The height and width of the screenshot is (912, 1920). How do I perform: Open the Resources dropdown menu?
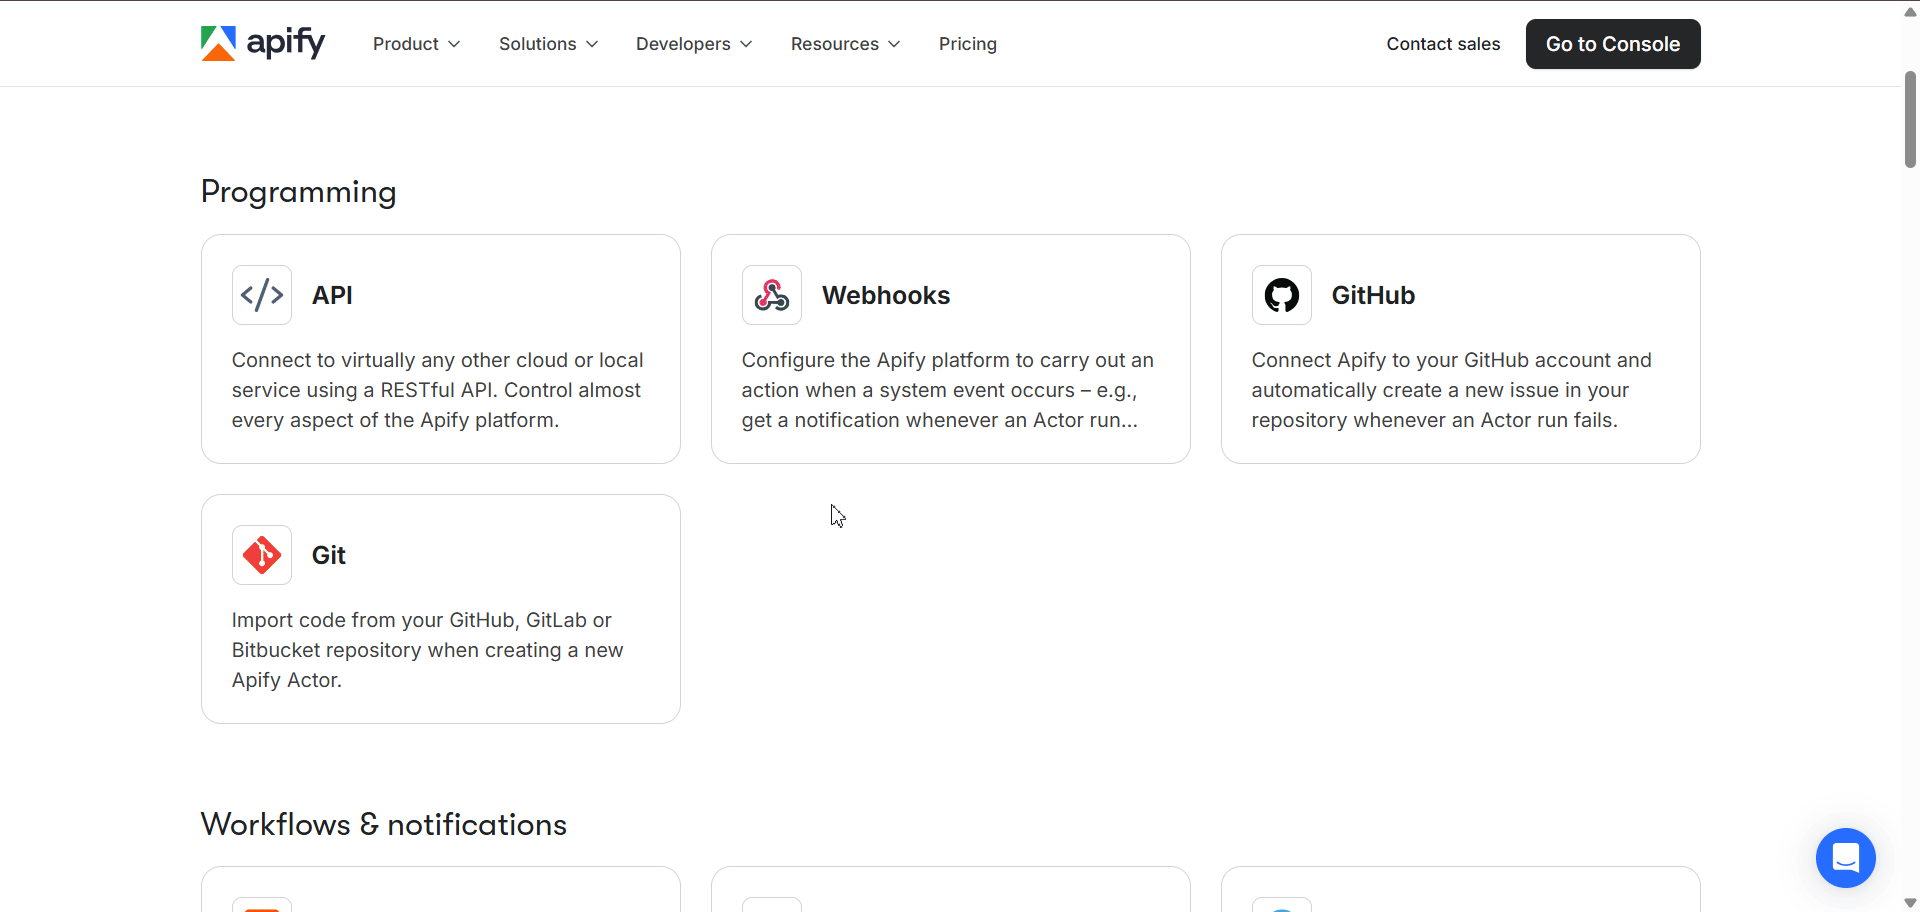tap(845, 44)
